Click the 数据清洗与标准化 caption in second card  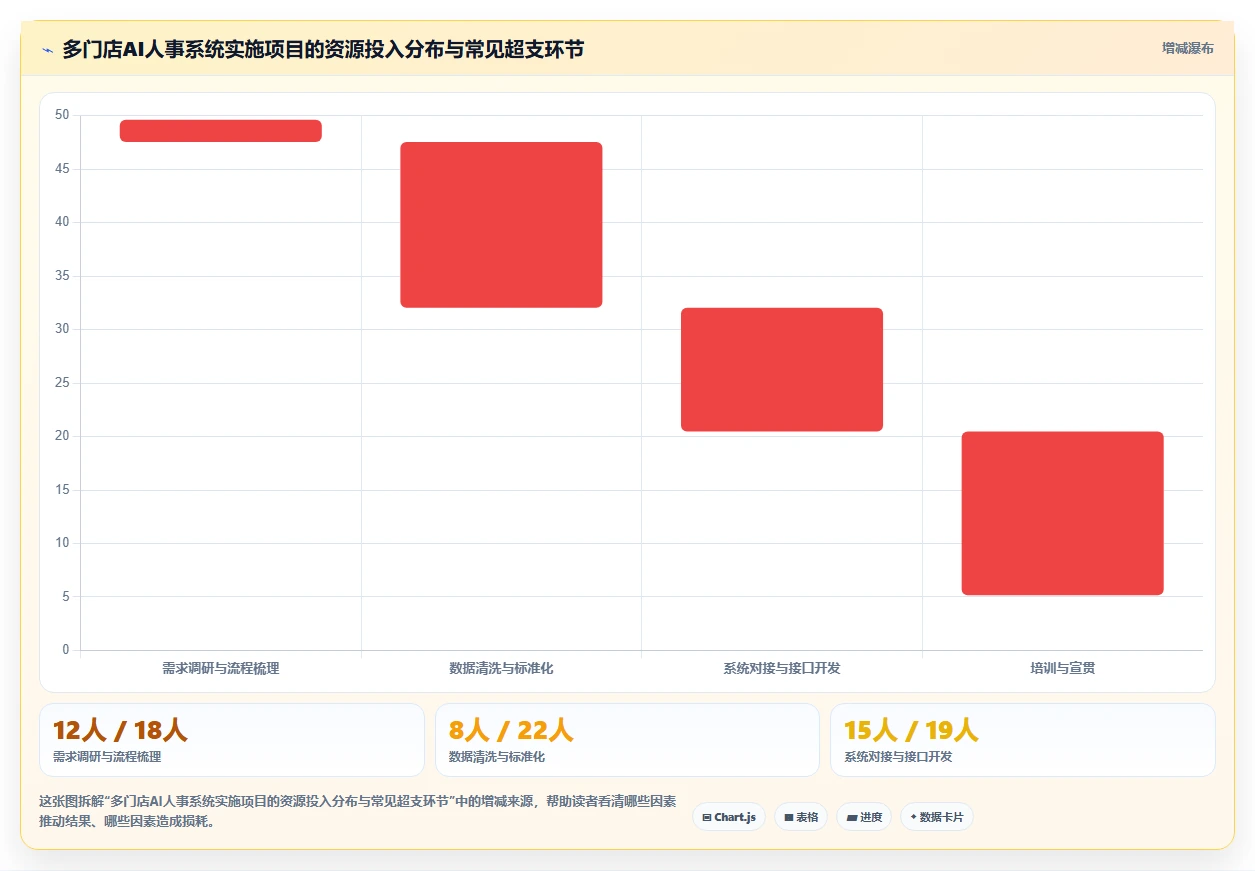[x=497, y=757]
